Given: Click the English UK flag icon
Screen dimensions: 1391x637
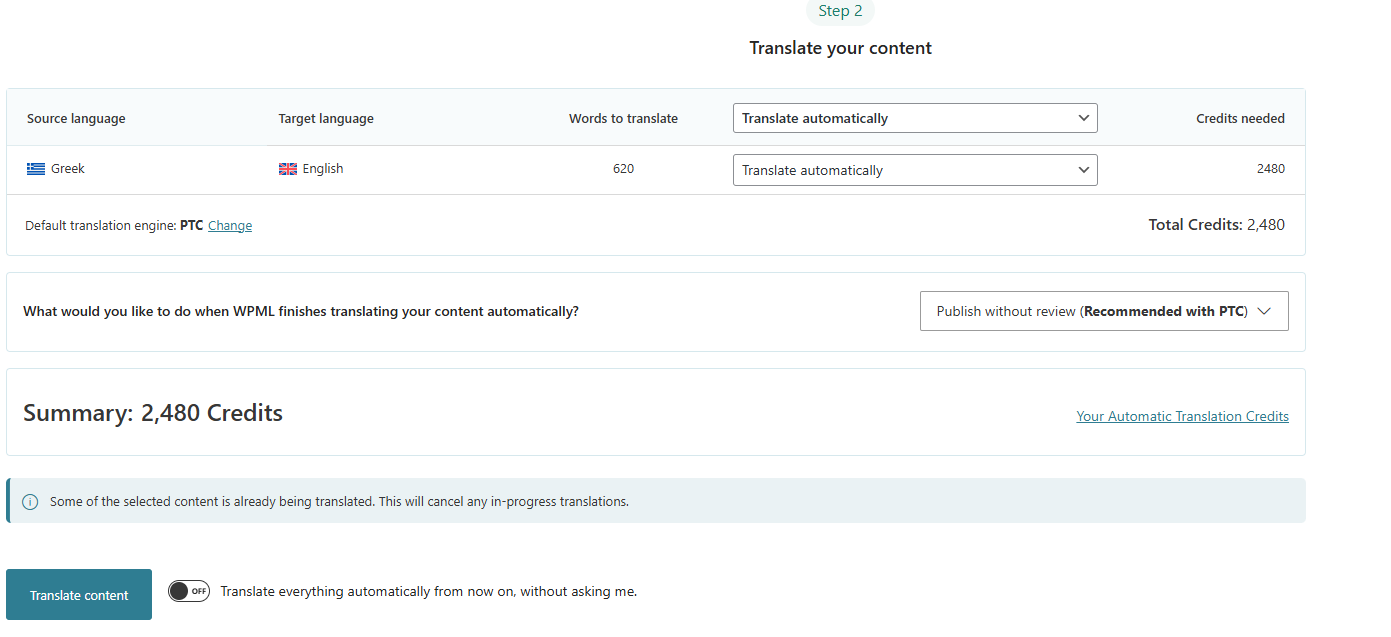Looking at the screenshot, I should pyautogui.click(x=288, y=169).
